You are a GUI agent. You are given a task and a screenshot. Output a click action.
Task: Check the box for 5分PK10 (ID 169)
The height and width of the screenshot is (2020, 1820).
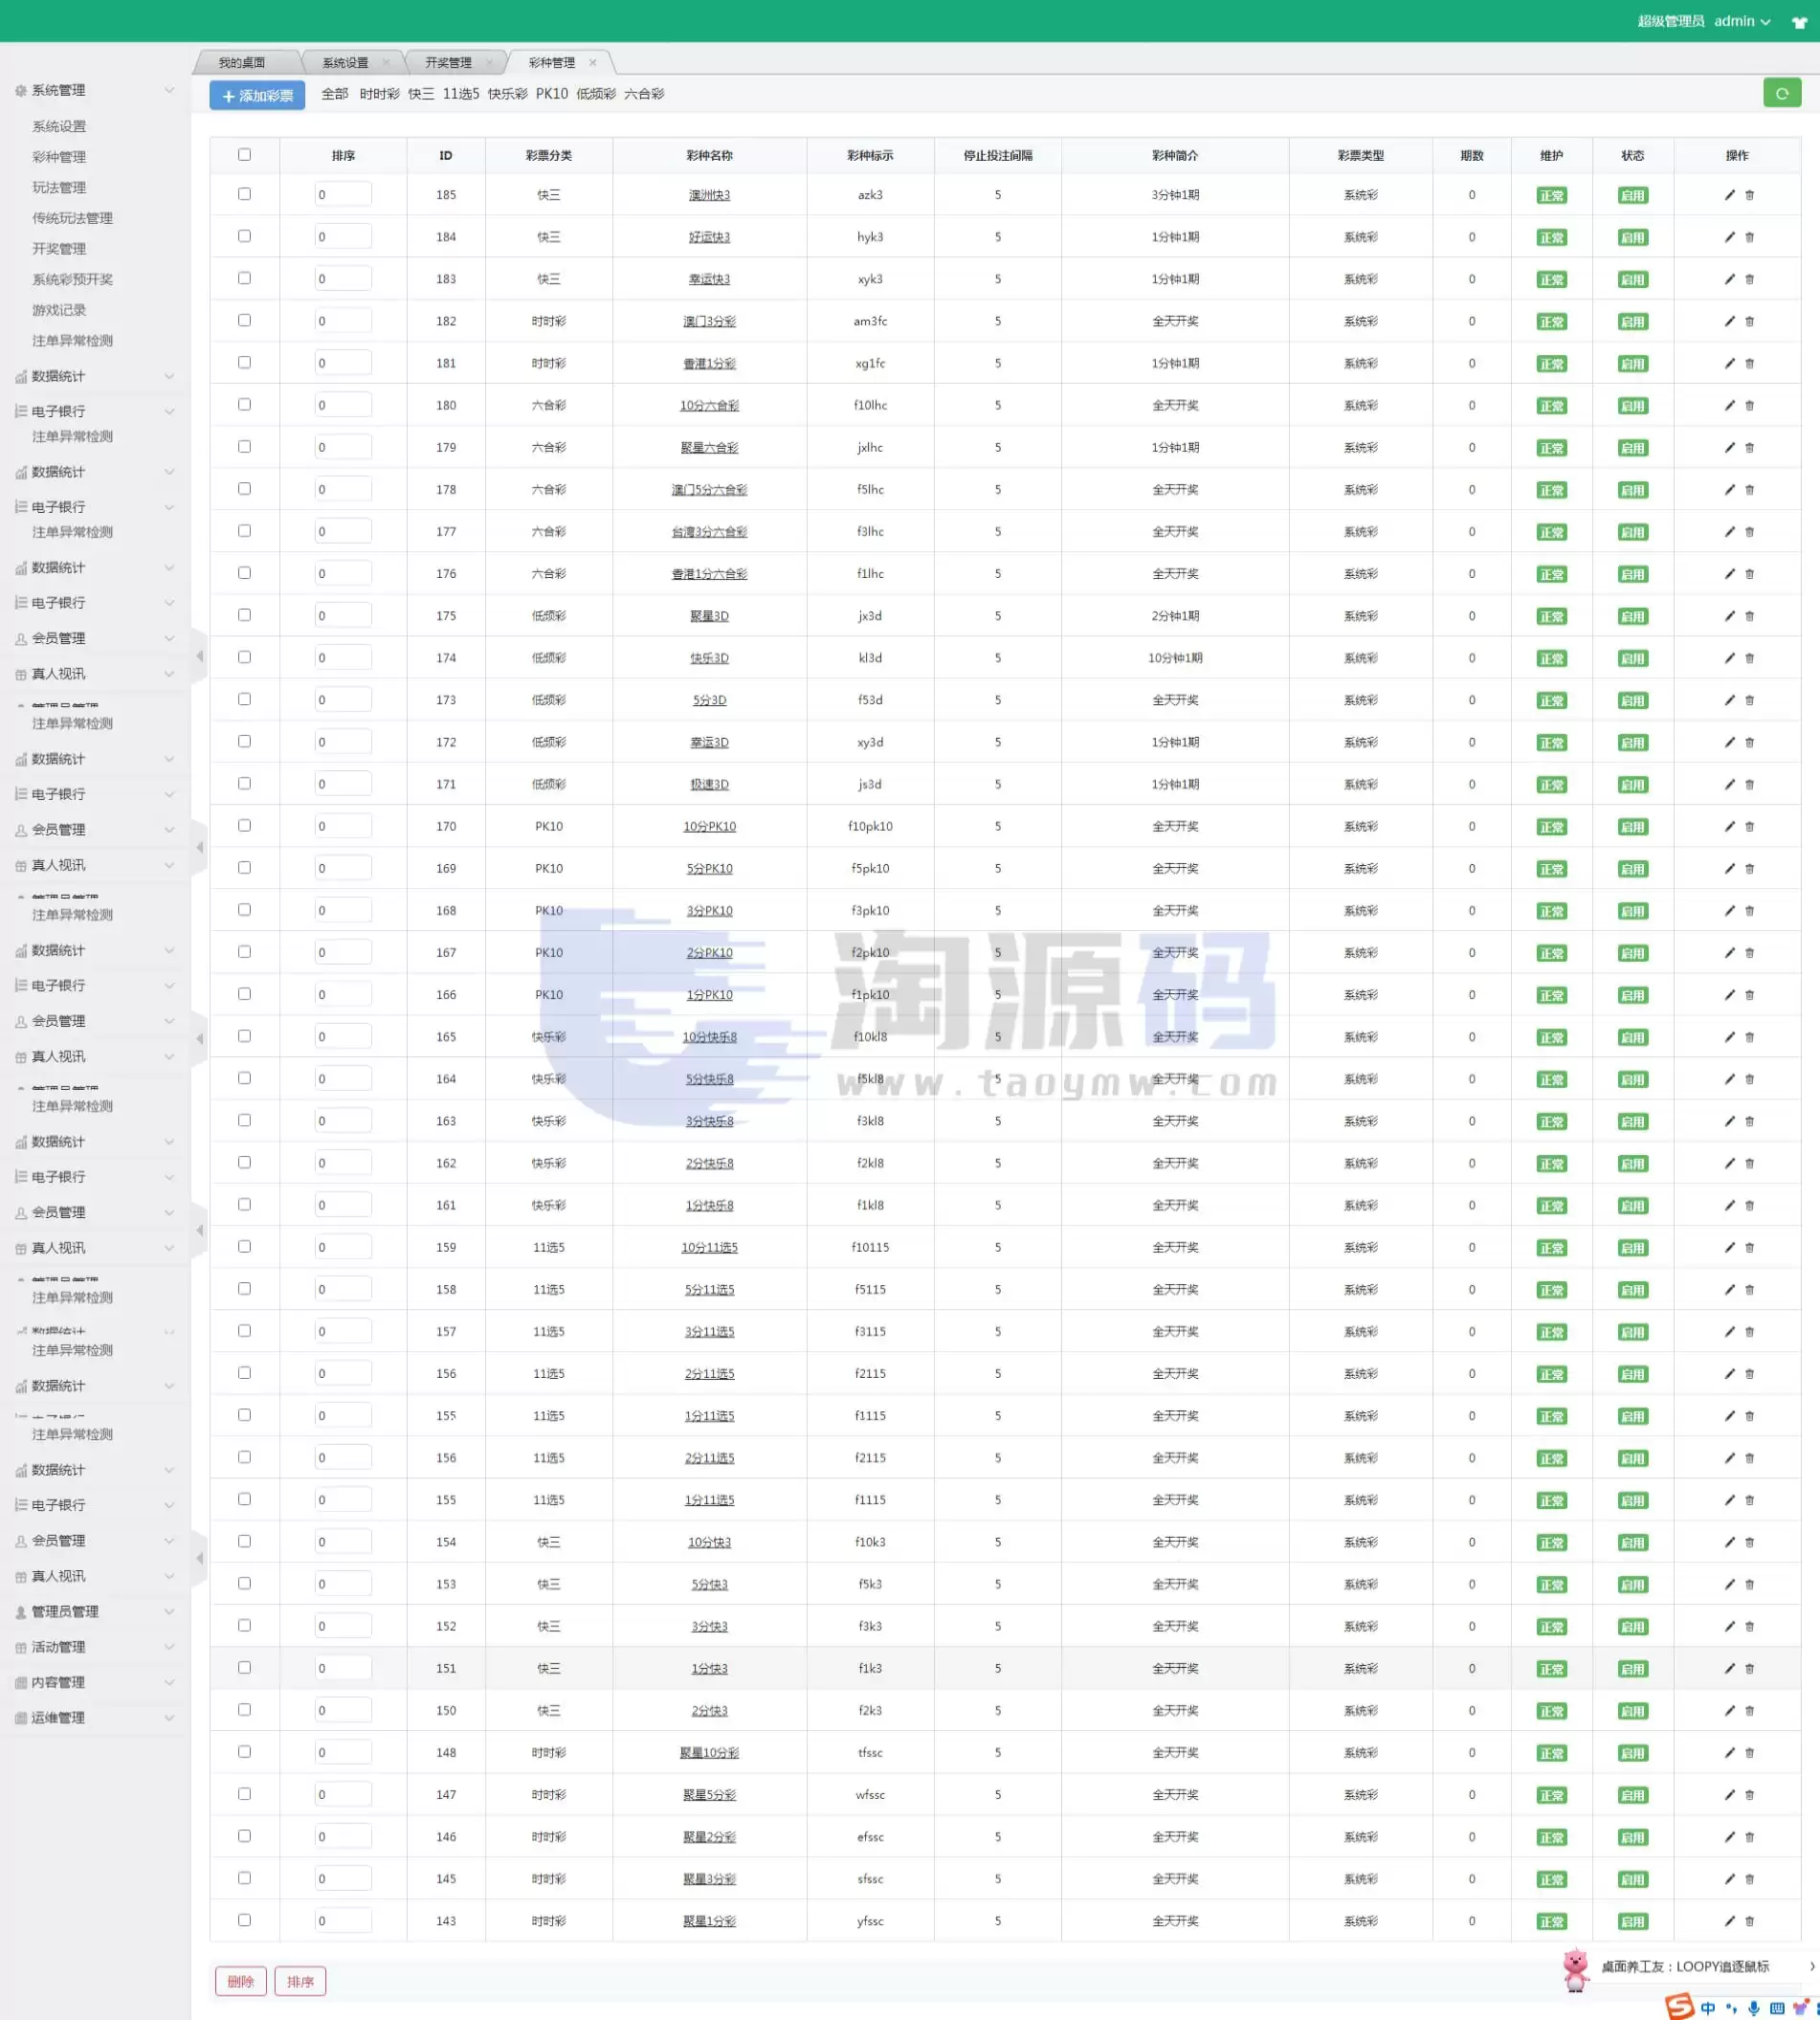[244, 867]
